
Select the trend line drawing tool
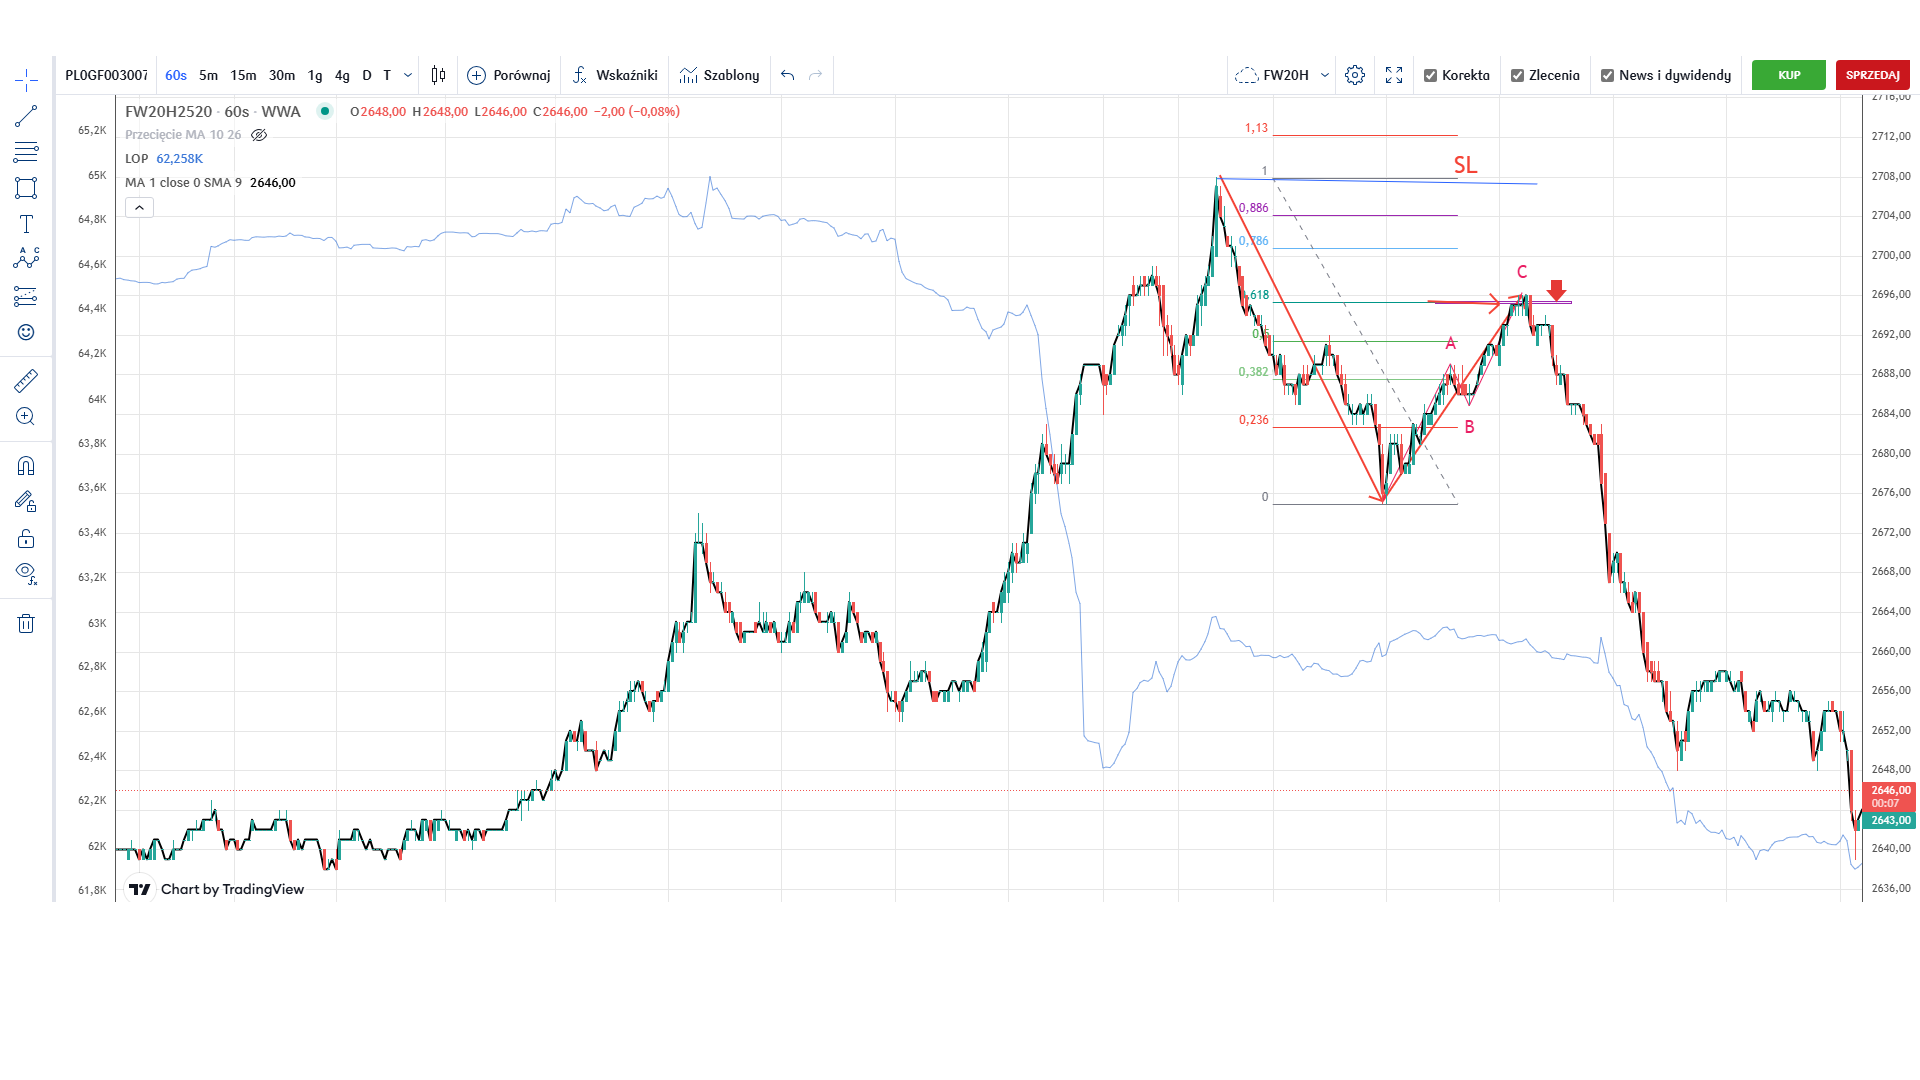(26, 116)
